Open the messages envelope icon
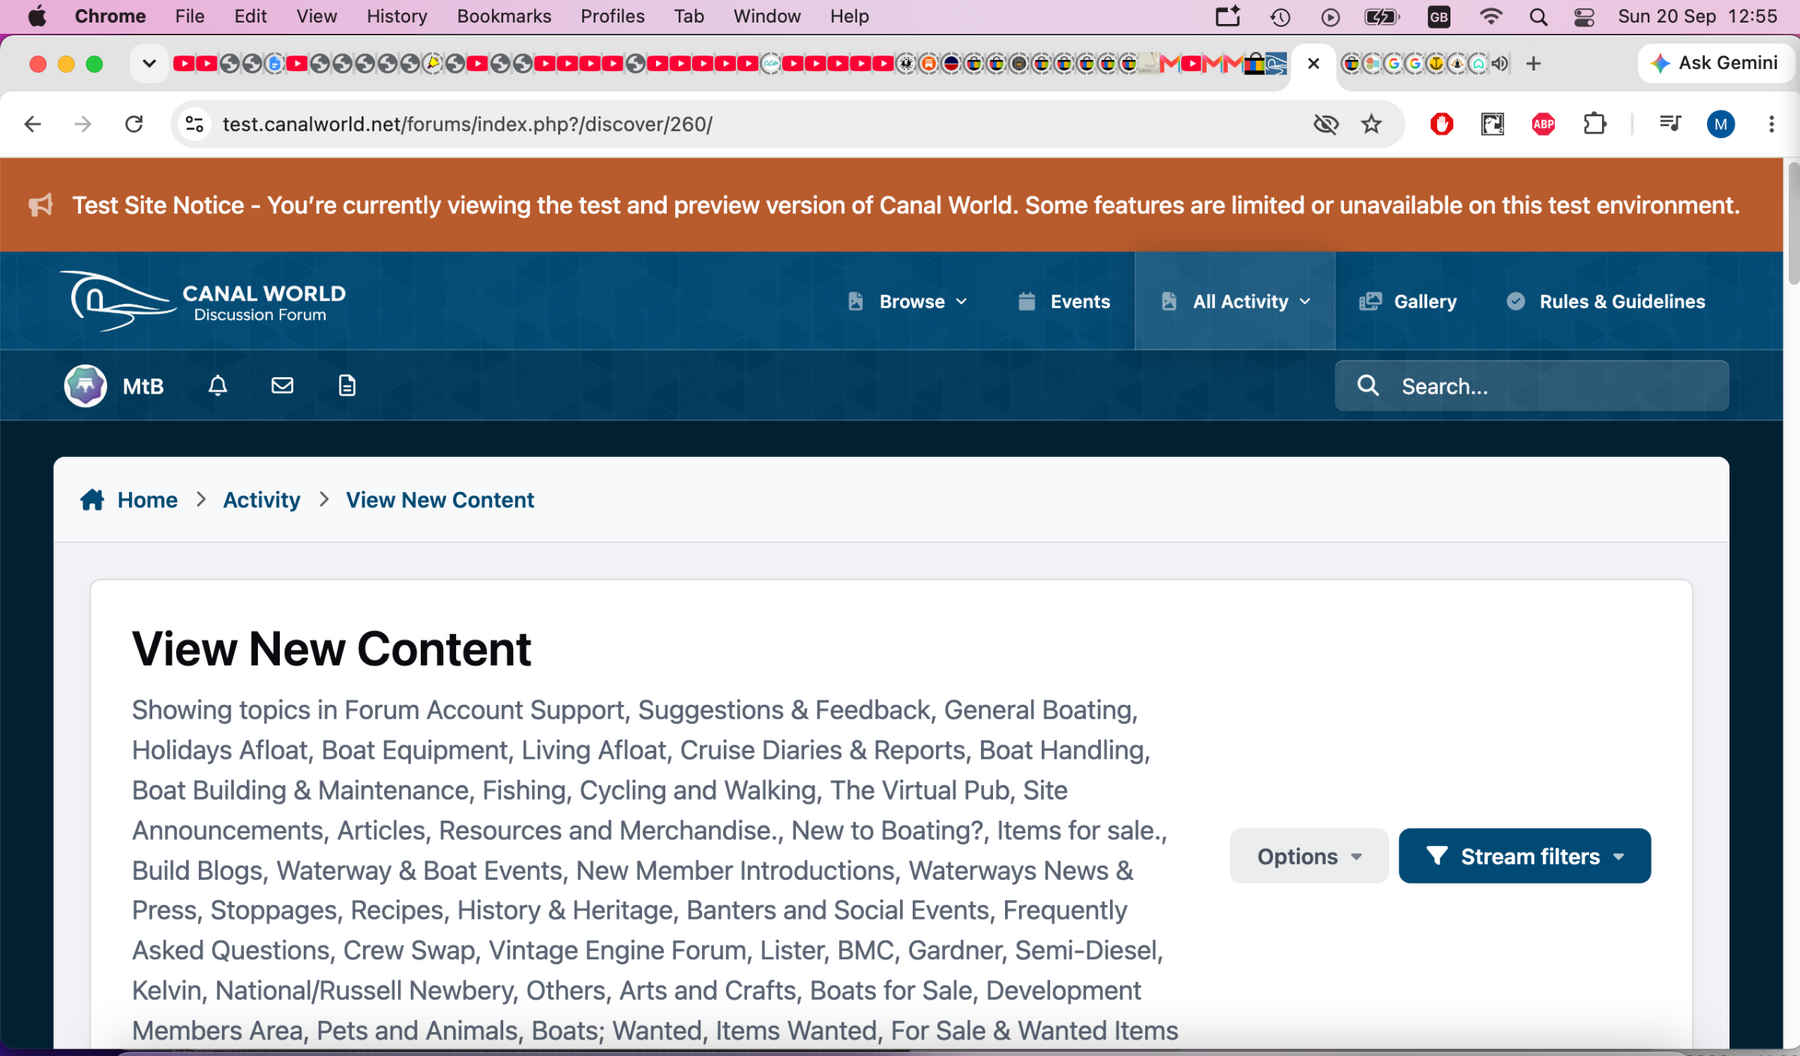 pyautogui.click(x=282, y=386)
